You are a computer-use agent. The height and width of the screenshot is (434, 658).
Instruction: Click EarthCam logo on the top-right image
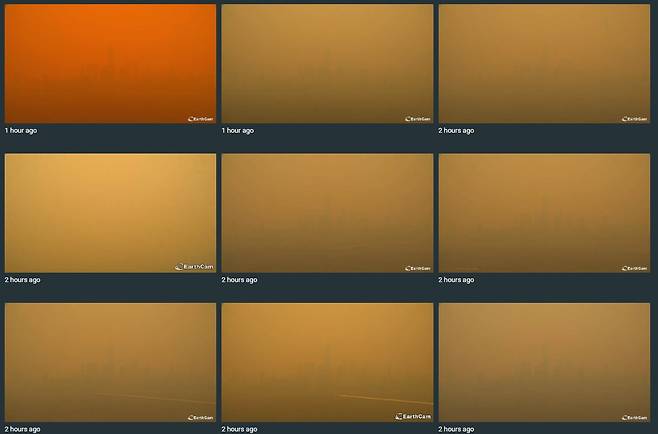point(634,118)
